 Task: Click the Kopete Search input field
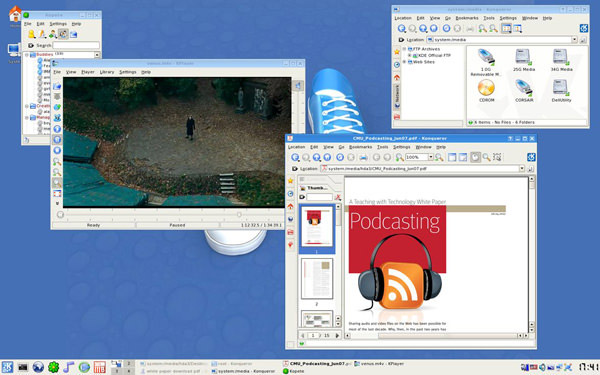click(76, 45)
